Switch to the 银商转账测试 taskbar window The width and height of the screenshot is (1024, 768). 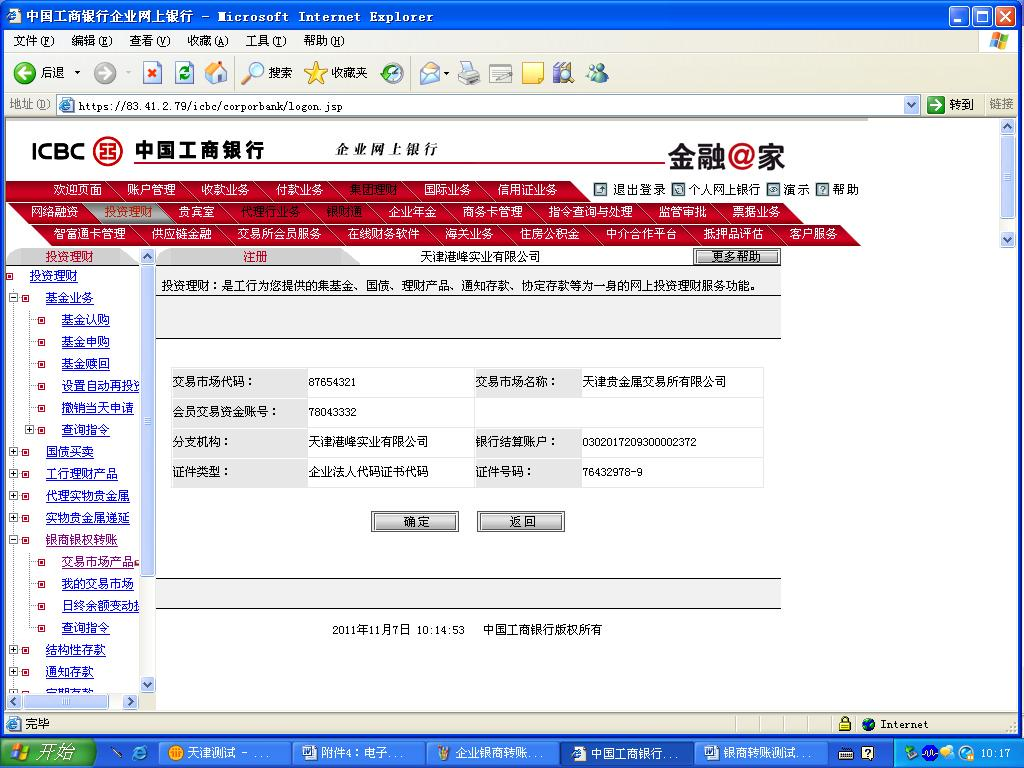point(759,753)
